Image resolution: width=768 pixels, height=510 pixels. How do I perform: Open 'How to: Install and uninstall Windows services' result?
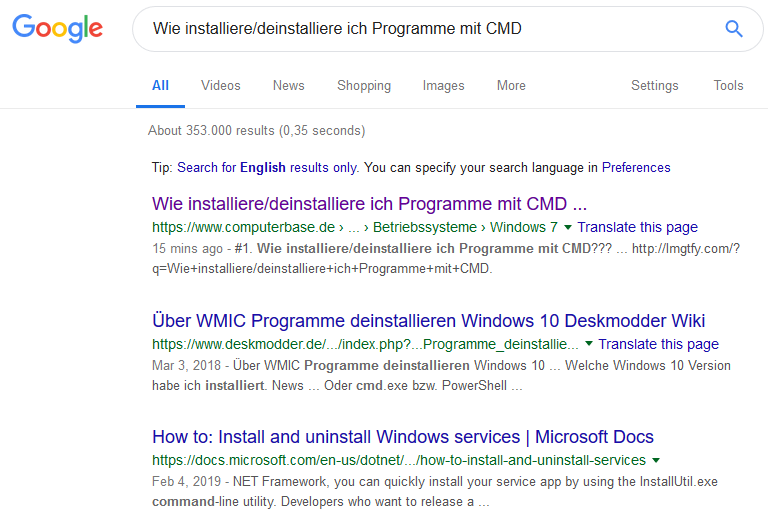pyautogui.click(x=403, y=437)
